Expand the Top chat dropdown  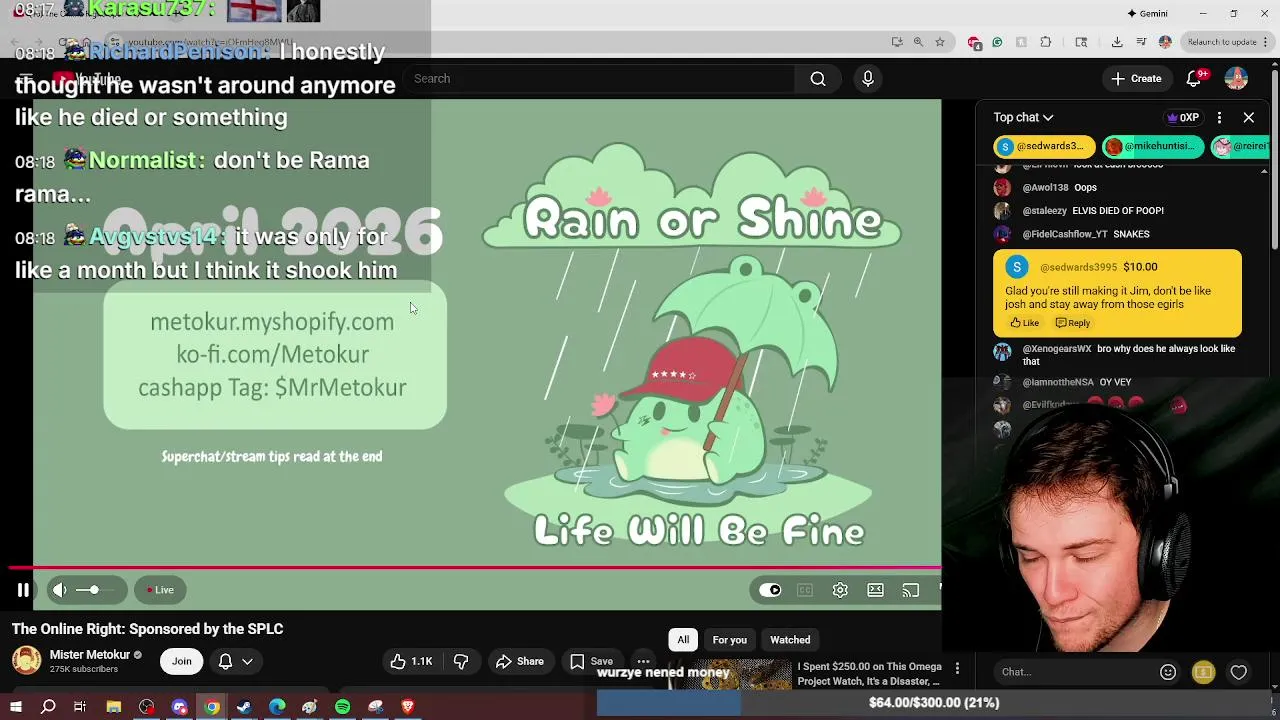coord(1023,118)
